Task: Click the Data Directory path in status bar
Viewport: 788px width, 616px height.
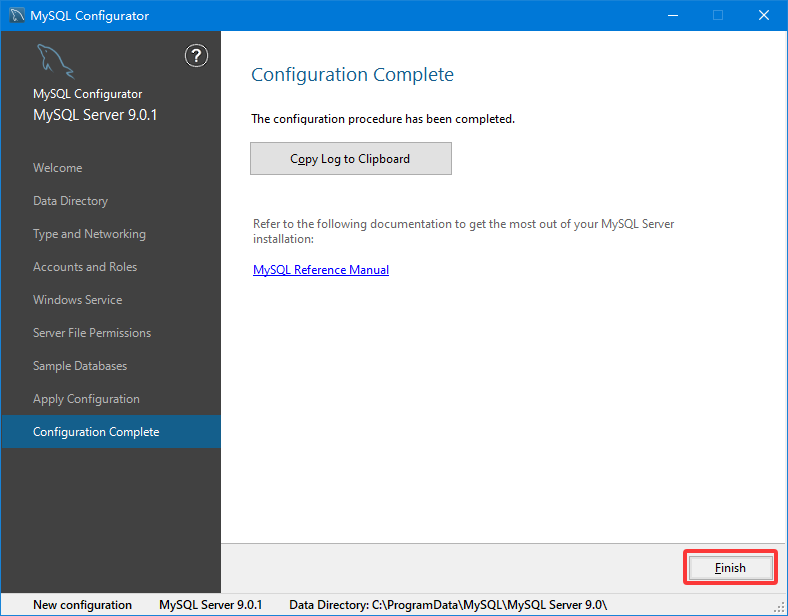Action: pos(448,605)
